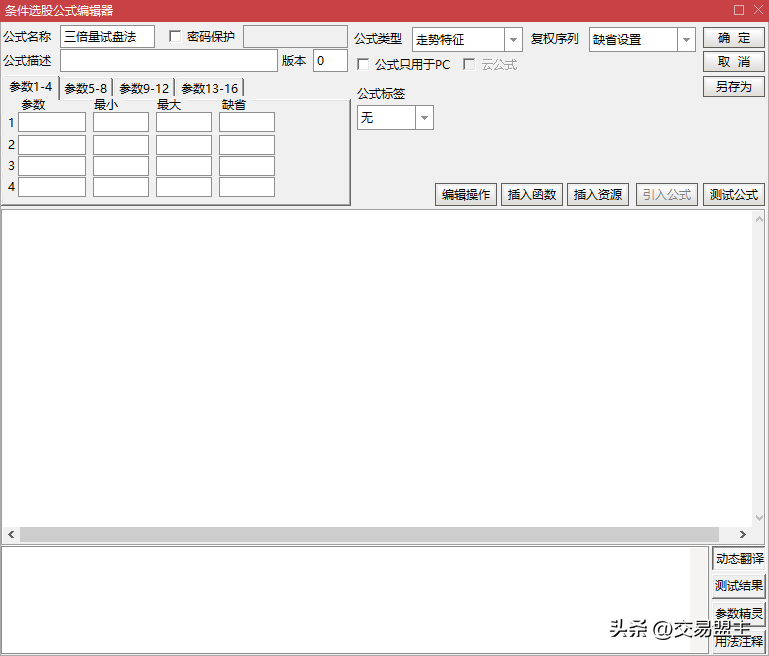The image size is (769, 656).
Task: Select the 用法注释 side tab
Action: coord(739,641)
